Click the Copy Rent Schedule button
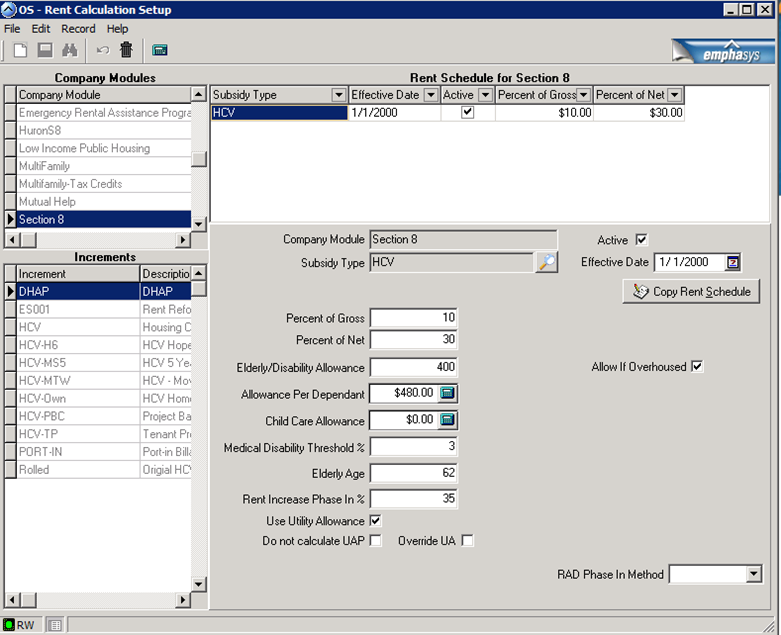The width and height of the screenshot is (781, 635). [690, 292]
